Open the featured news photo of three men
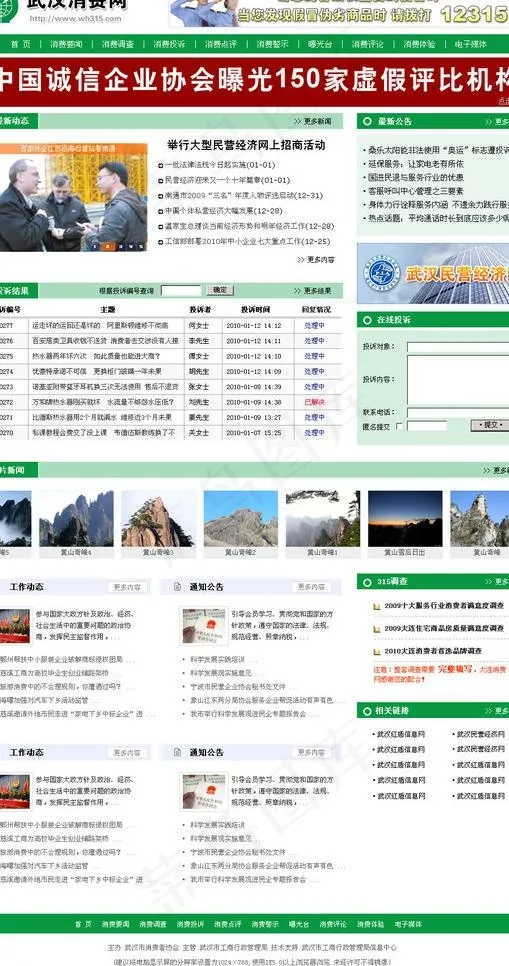 tap(73, 197)
